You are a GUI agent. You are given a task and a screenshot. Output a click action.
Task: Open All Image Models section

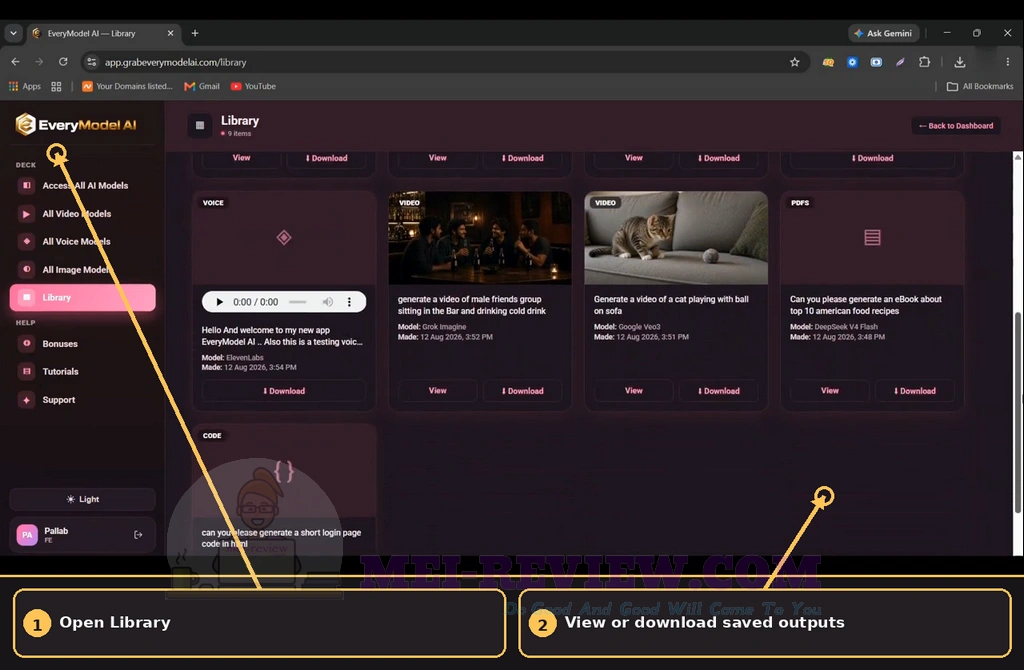click(x=82, y=270)
